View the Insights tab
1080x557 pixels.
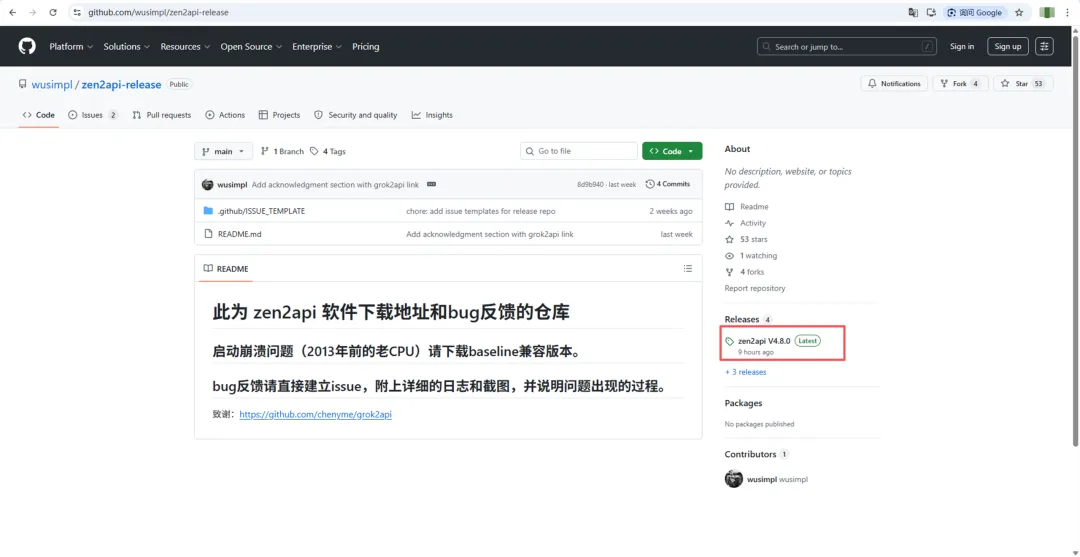click(x=433, y=115)
